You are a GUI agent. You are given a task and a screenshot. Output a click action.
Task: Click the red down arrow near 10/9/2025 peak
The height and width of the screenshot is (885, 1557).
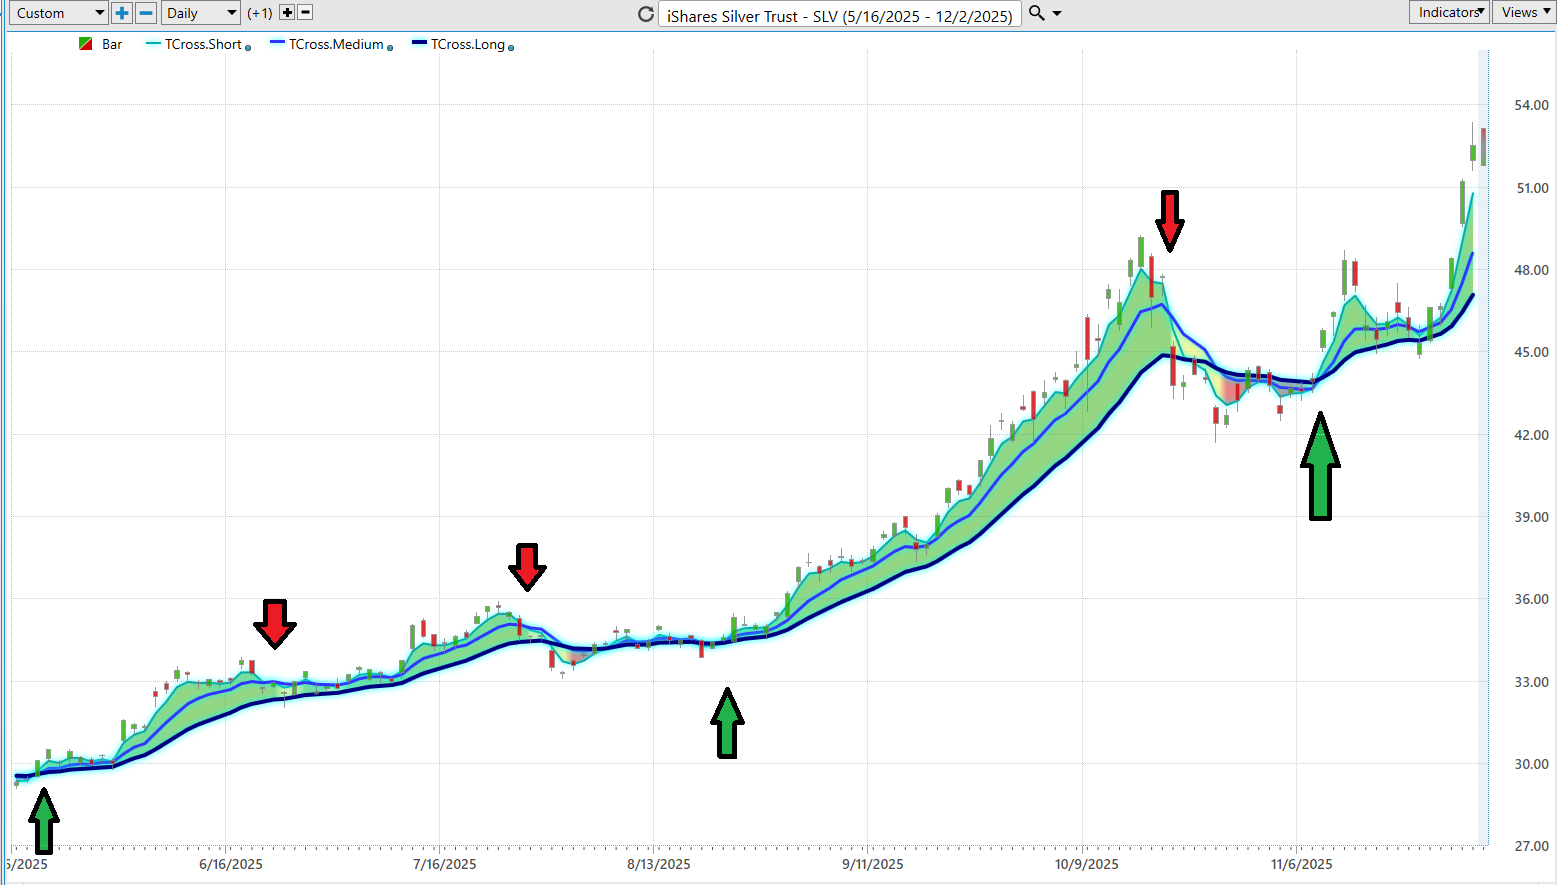(1169, 221)
